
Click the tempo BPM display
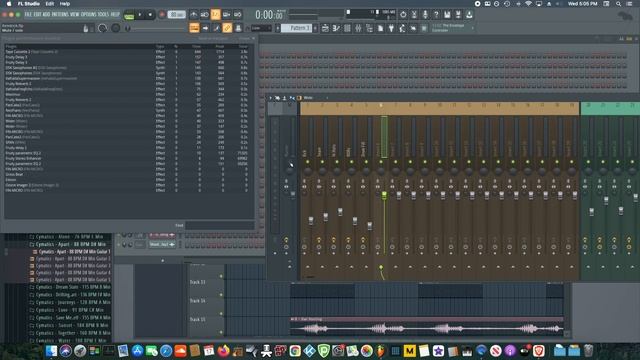(177, 15)
